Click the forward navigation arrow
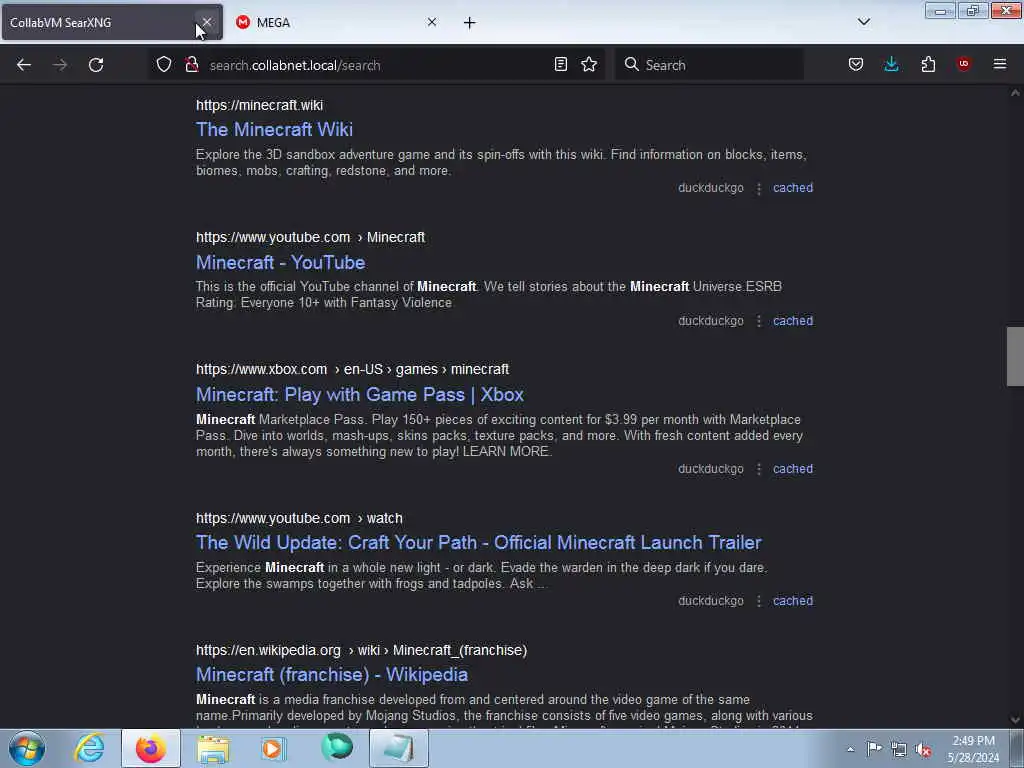The height and width of the screenshot is (768, 1024). 59,65
